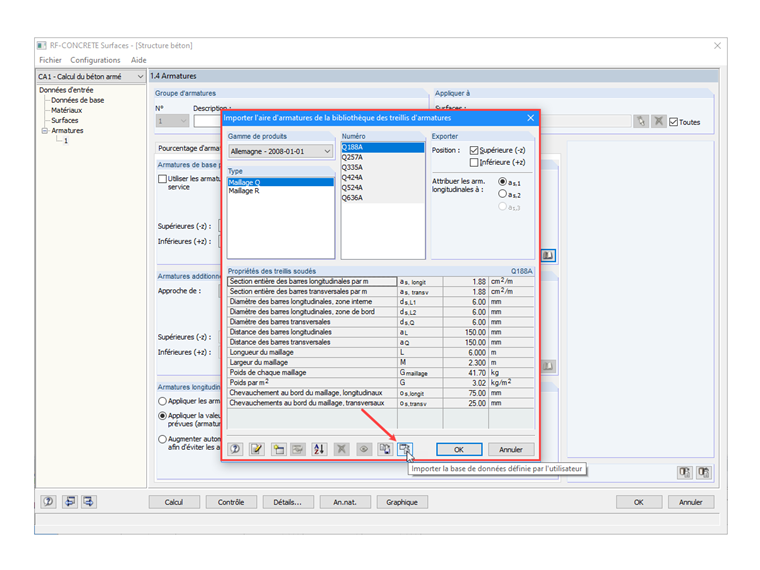The height and width of the screenshot is (570, 760).
Task: Click Annuler in the main window footer
Action: coord(691,502)
